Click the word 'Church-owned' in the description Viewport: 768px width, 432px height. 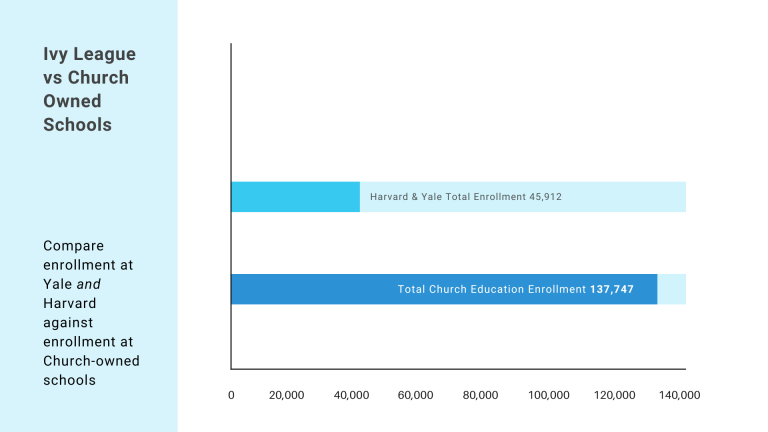(91, 360)
